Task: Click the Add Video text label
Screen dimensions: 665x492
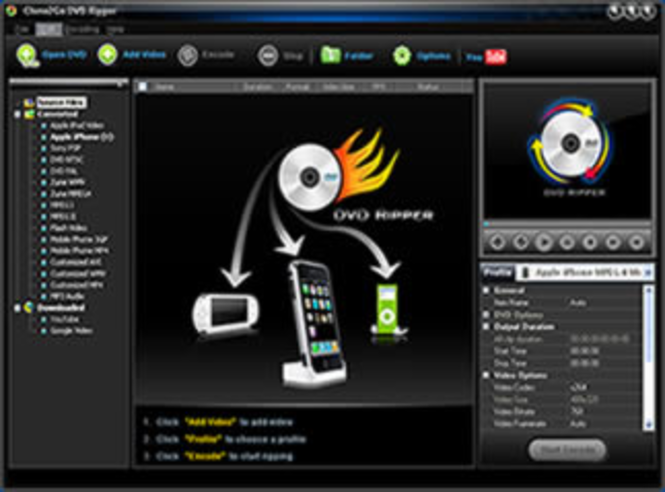Action: pyautogui.click(x=144, y=55)
